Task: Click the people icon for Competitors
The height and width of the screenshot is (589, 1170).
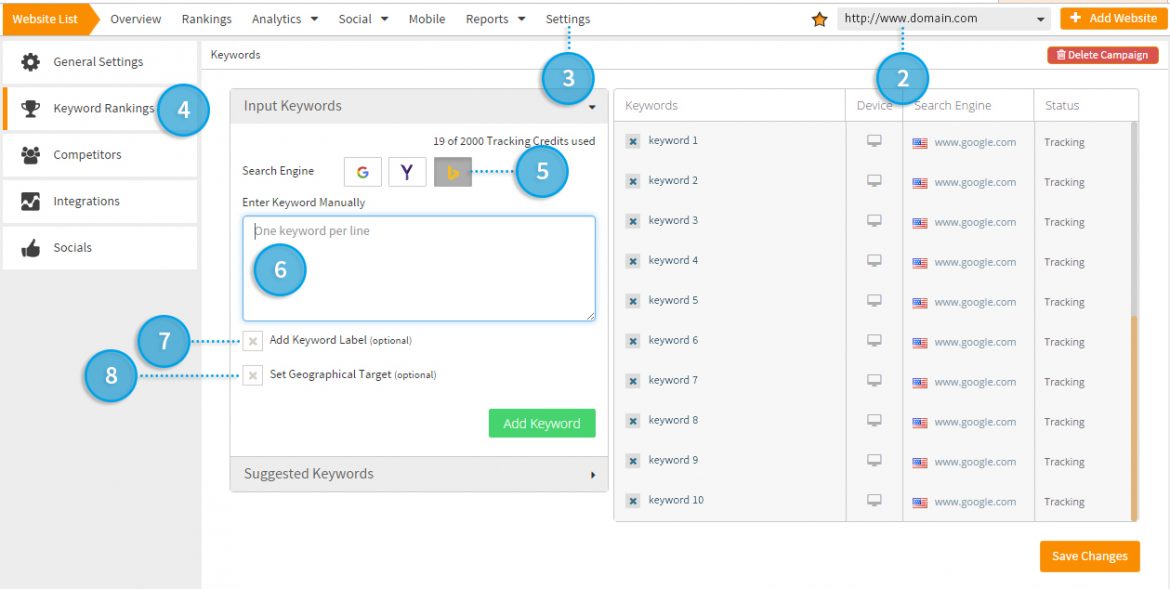Action: 31,155
